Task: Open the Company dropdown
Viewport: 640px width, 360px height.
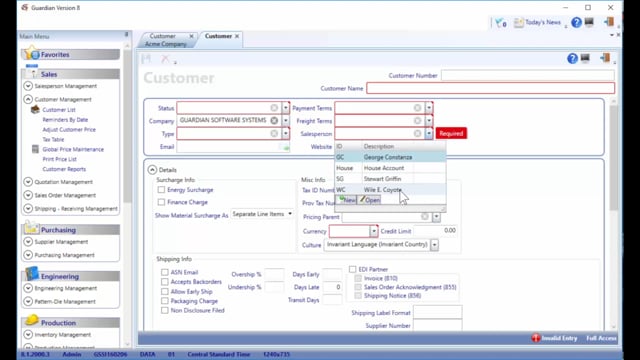Action: (285, 120)
